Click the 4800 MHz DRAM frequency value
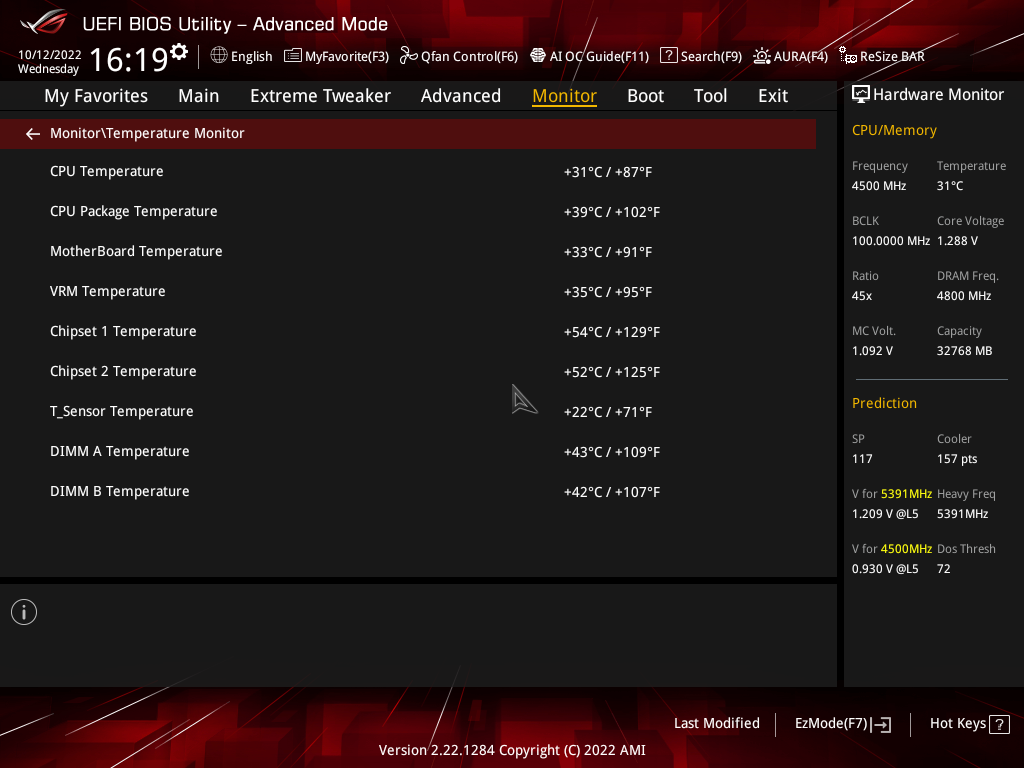Image resolution: width=1024 pixels, height=768 pixels. 964,296
